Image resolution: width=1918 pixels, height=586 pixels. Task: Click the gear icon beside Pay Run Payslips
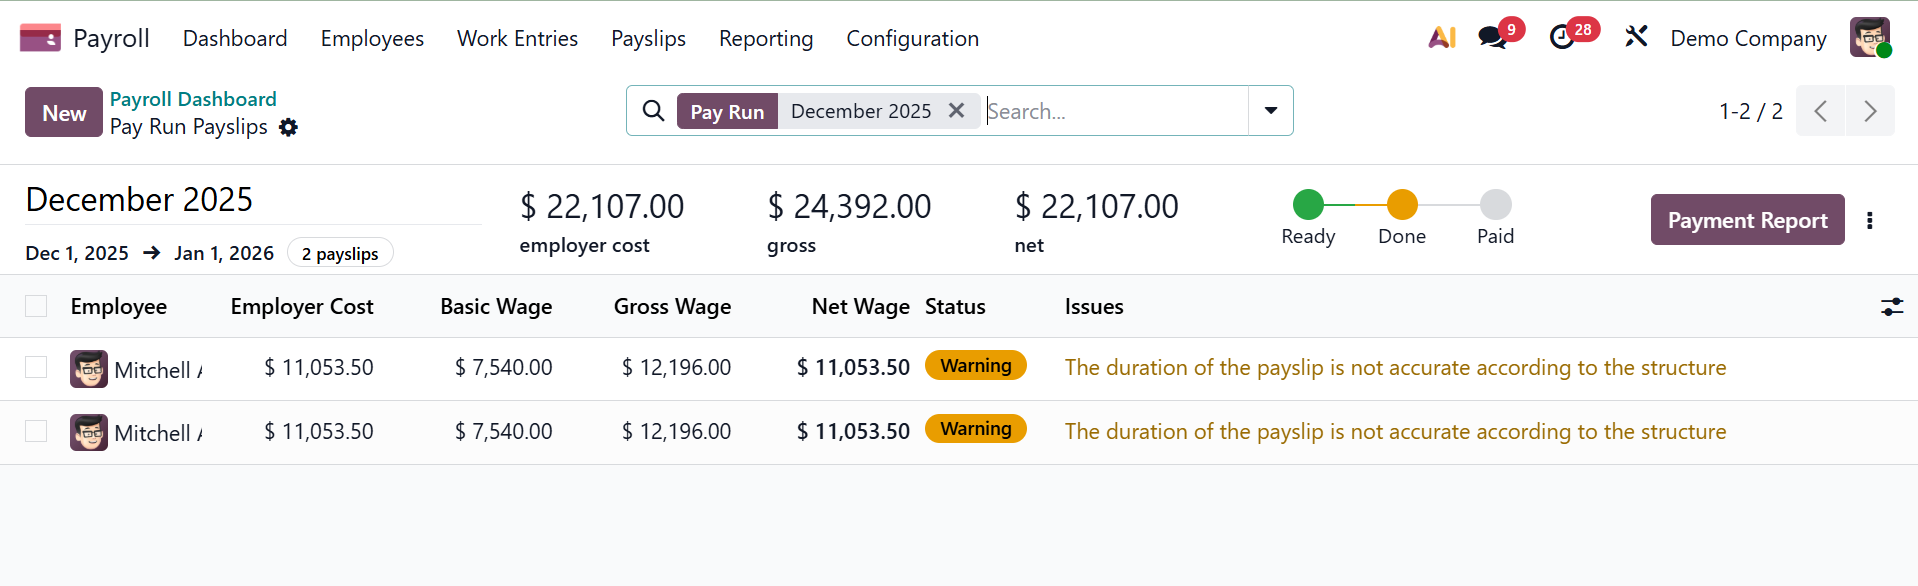pos(288,127)
